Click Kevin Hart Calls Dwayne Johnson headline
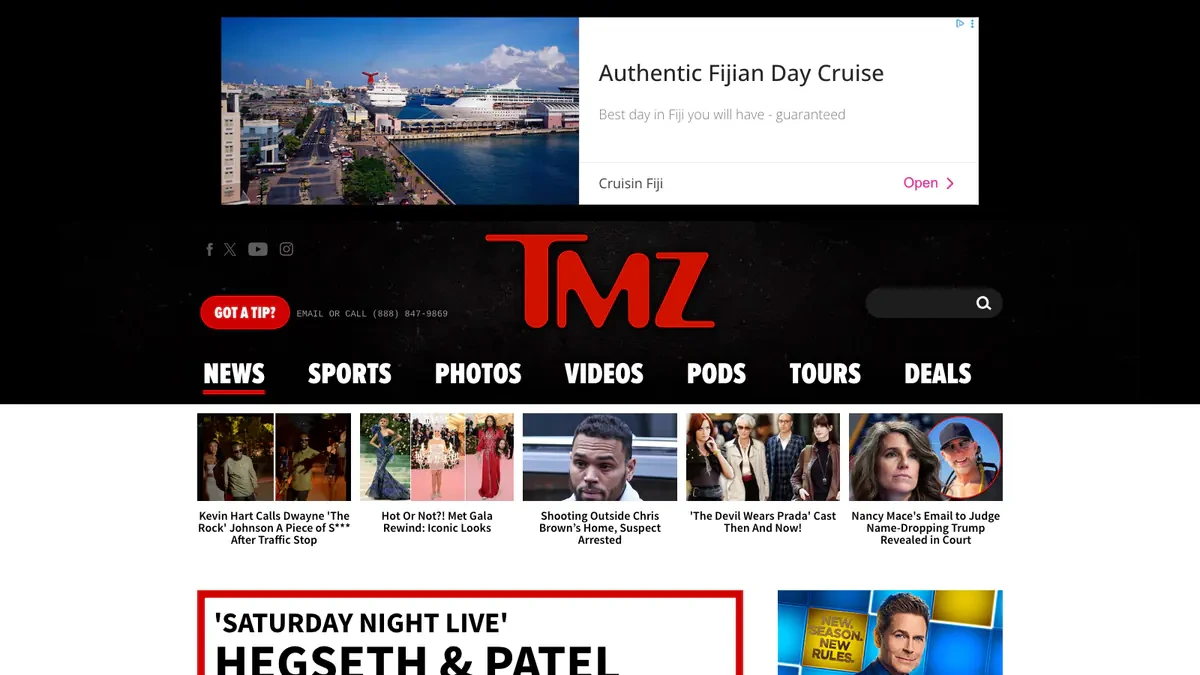The width and height of the screenshot is (1200, 675). pos(274,528)
